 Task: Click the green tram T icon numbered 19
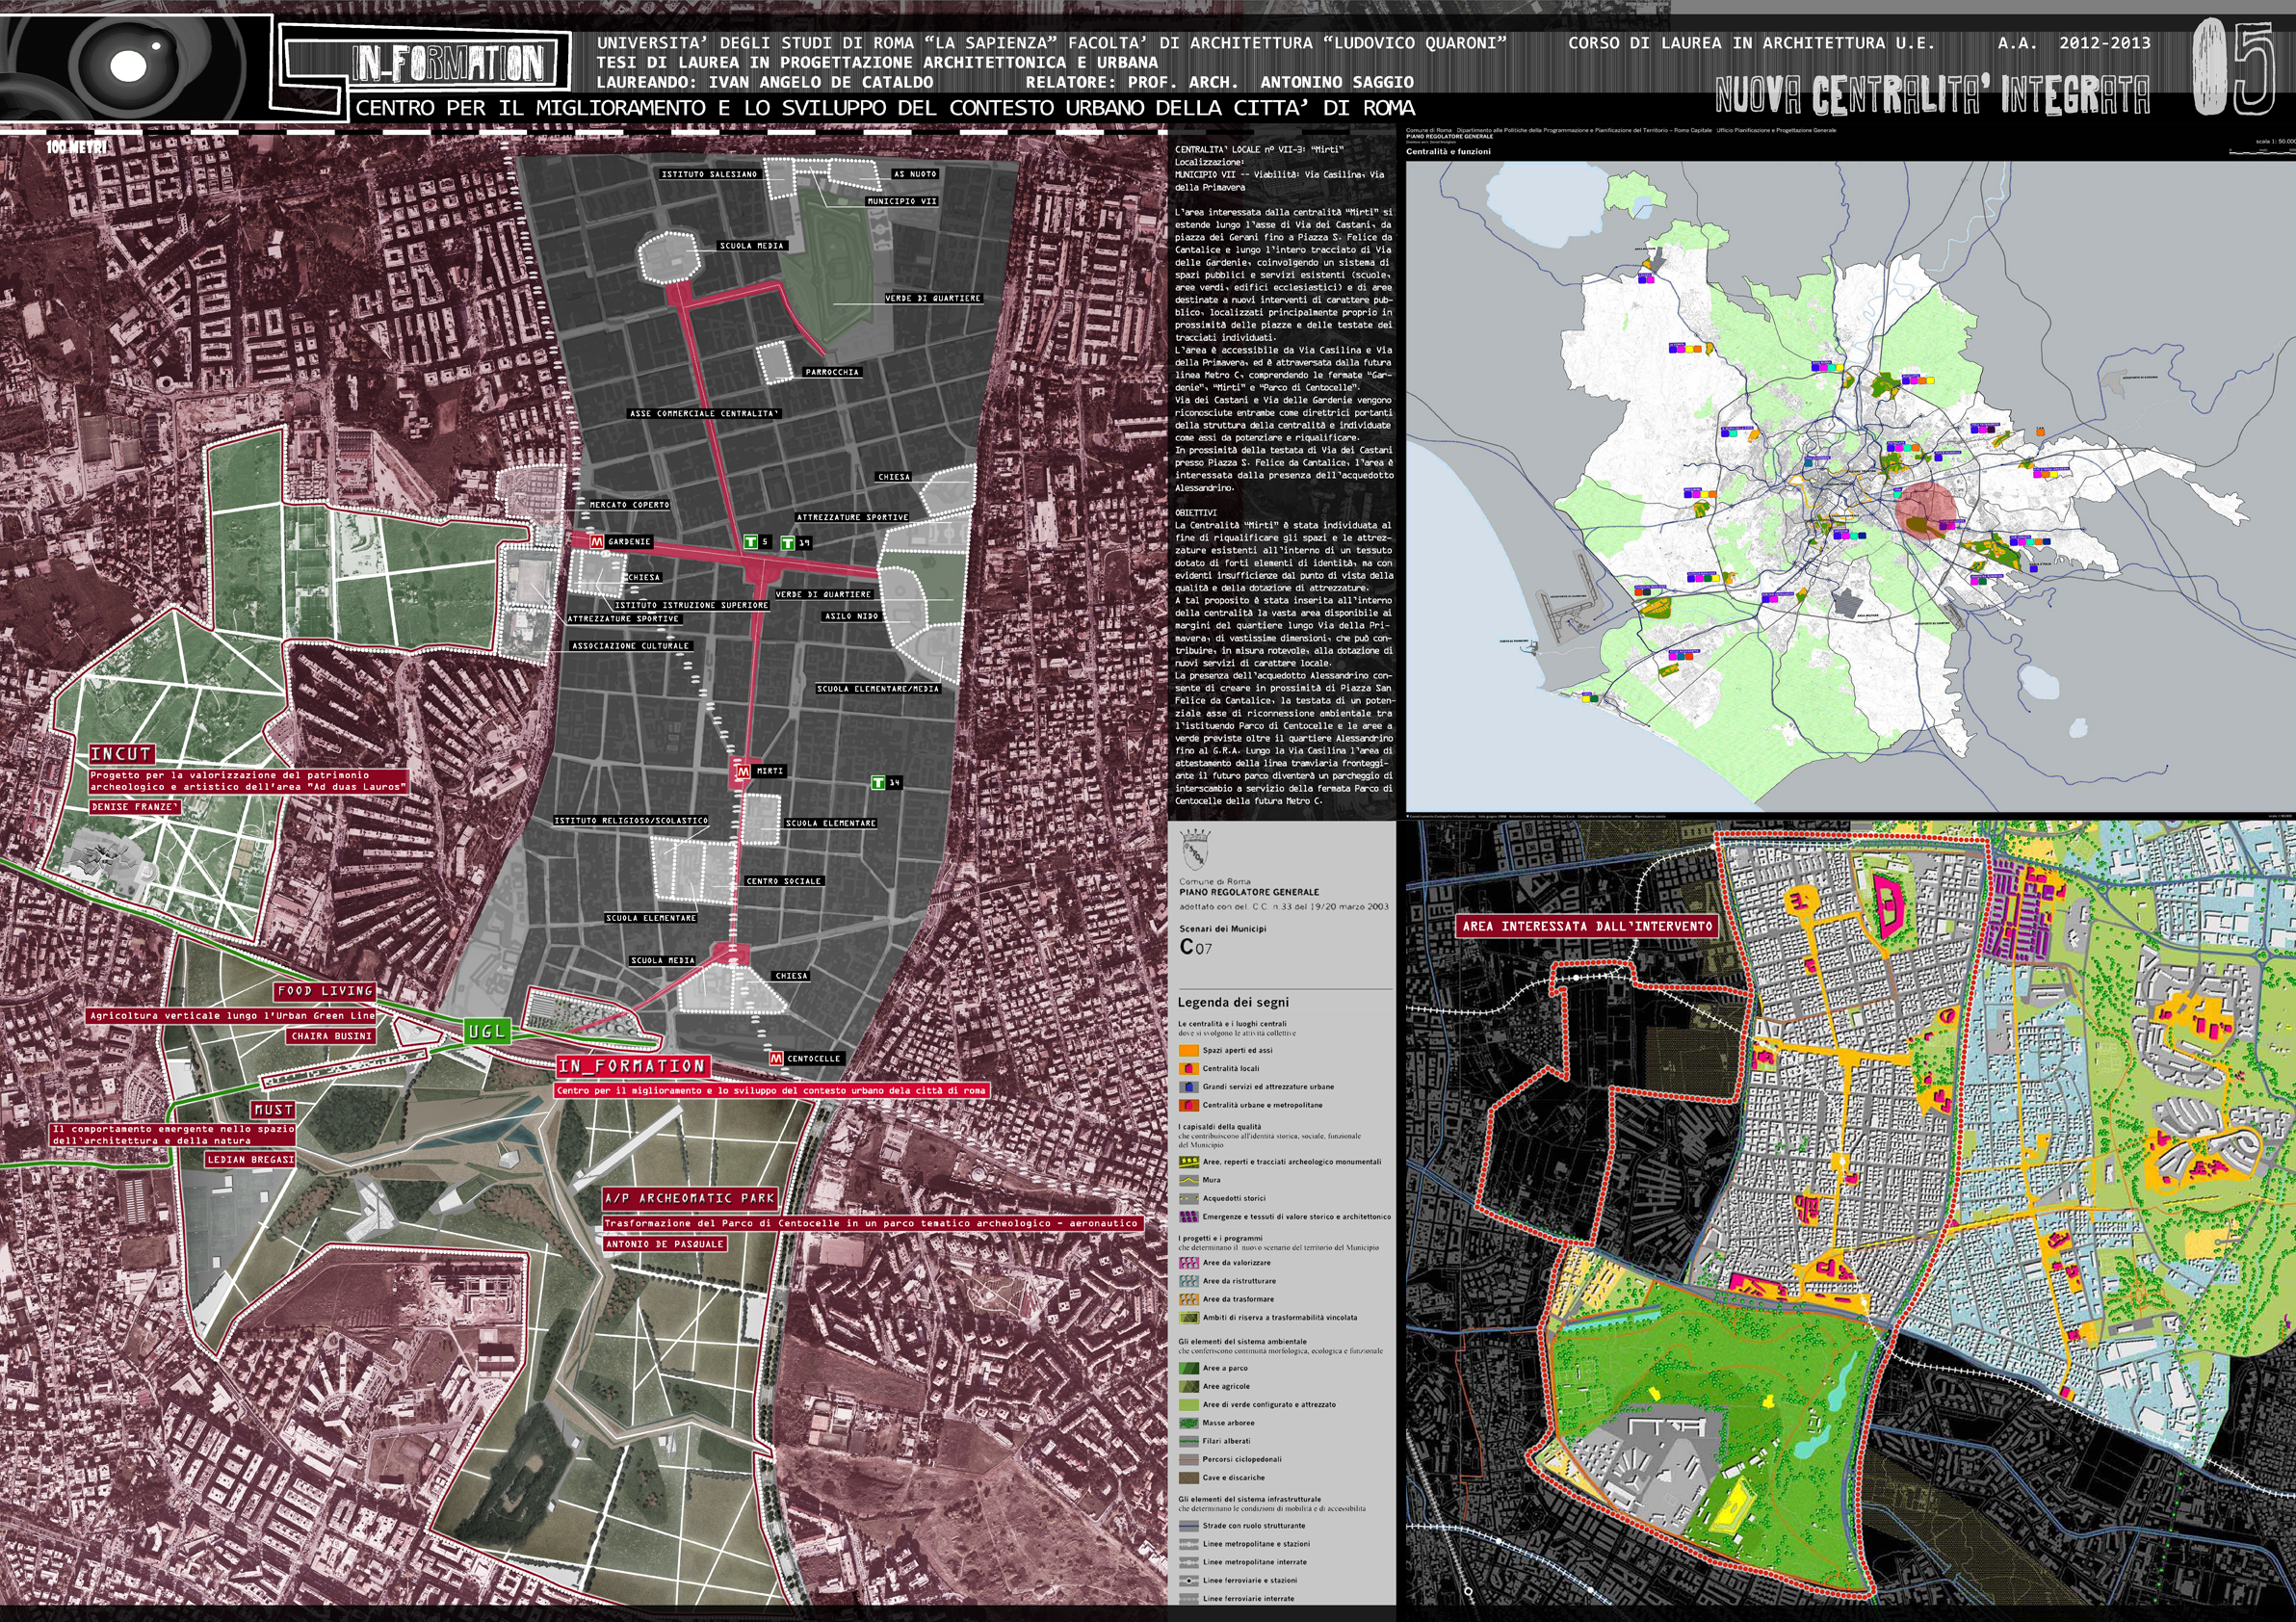(788, 543)
